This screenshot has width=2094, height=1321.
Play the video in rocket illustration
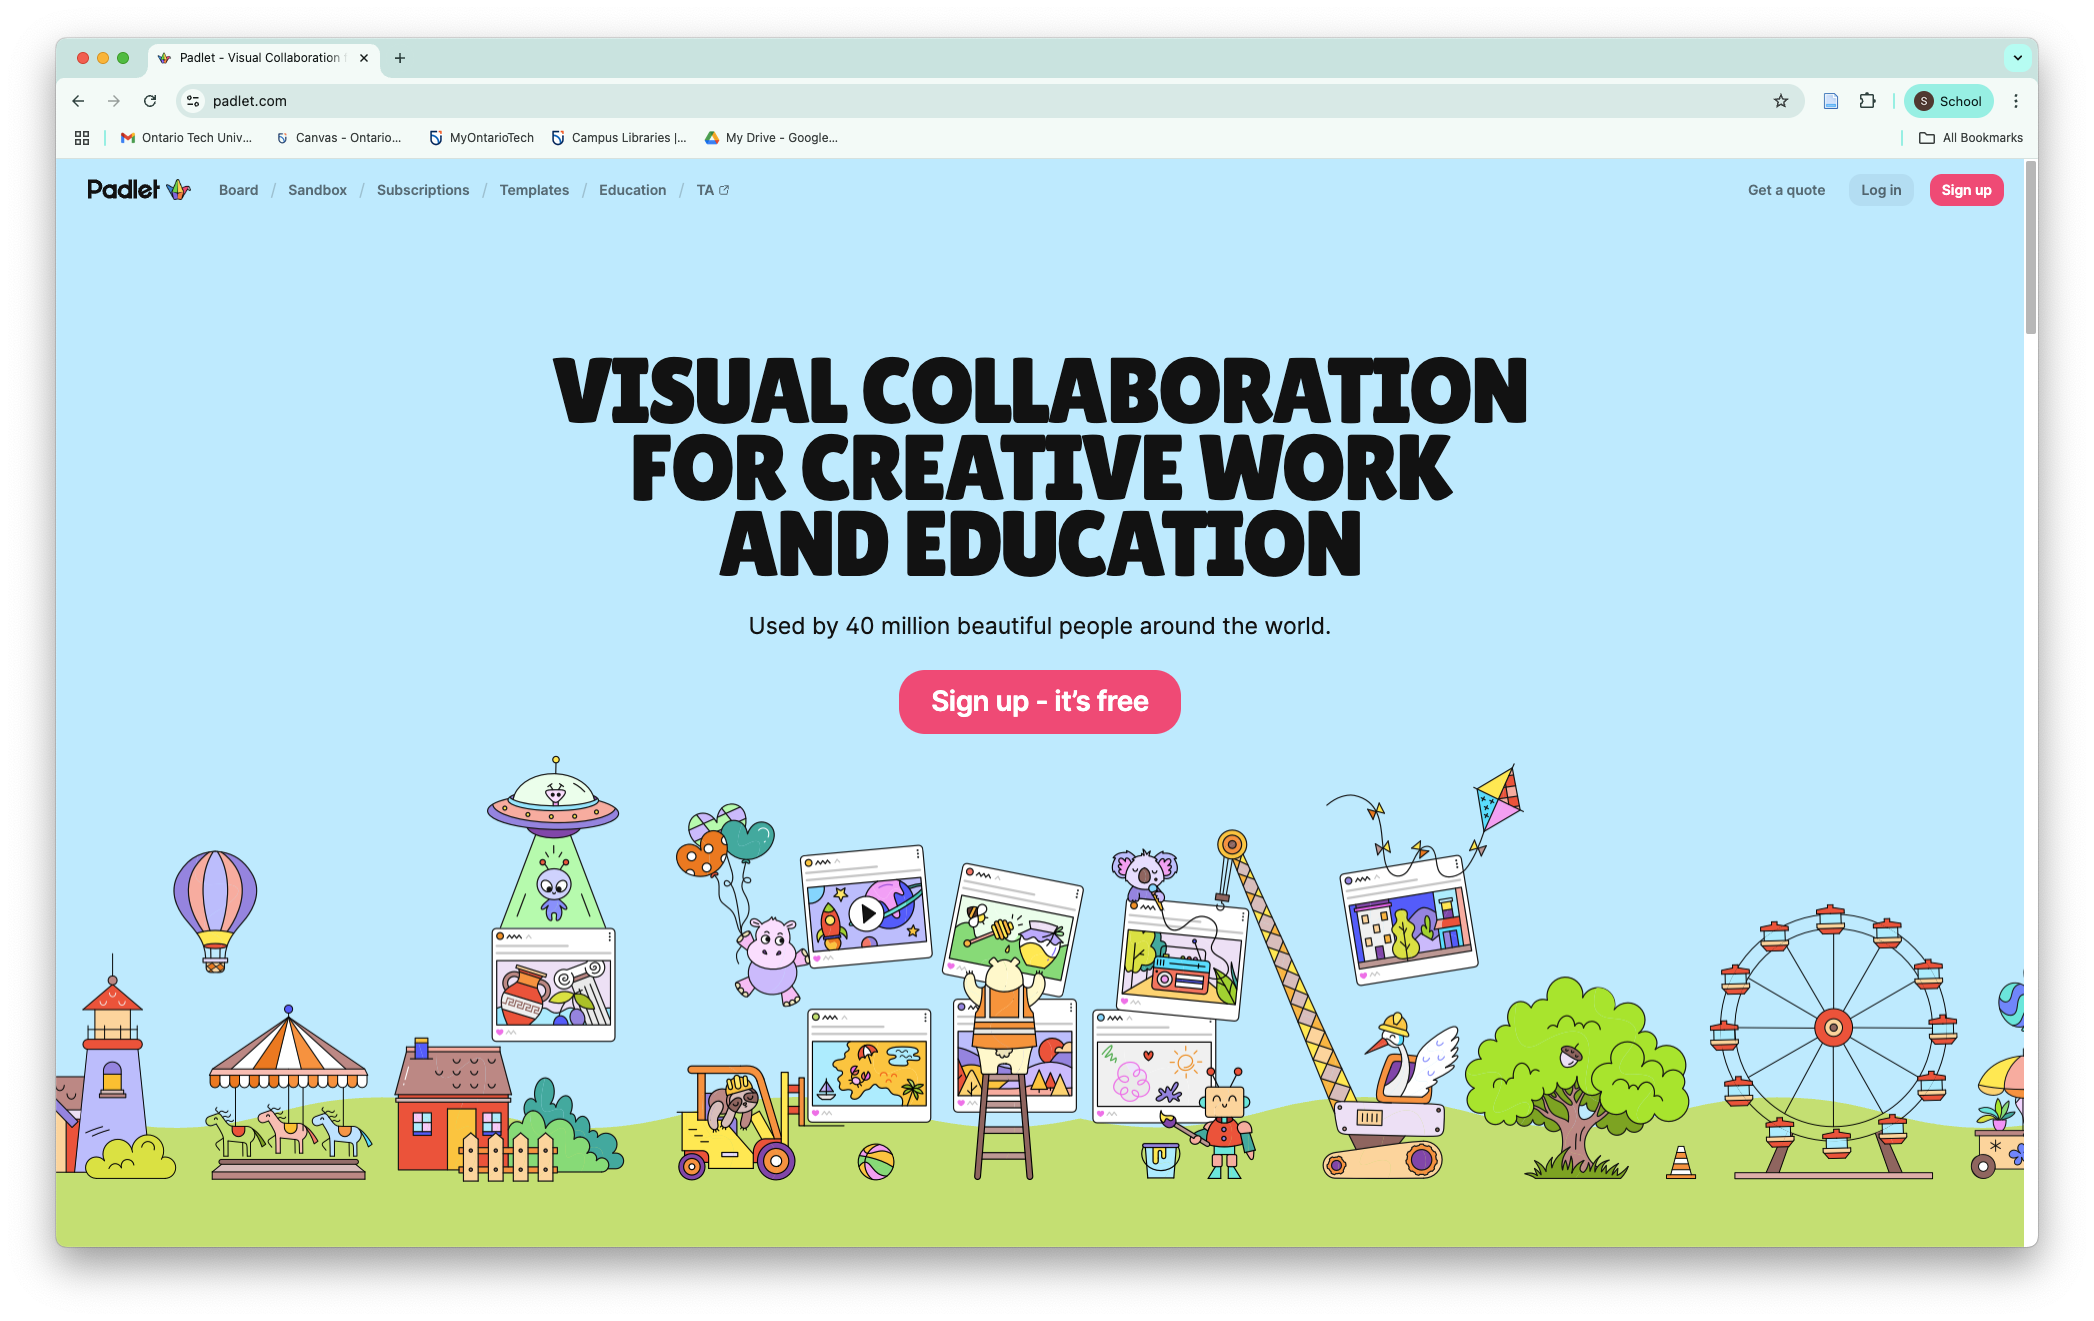(x=867, y=912)
